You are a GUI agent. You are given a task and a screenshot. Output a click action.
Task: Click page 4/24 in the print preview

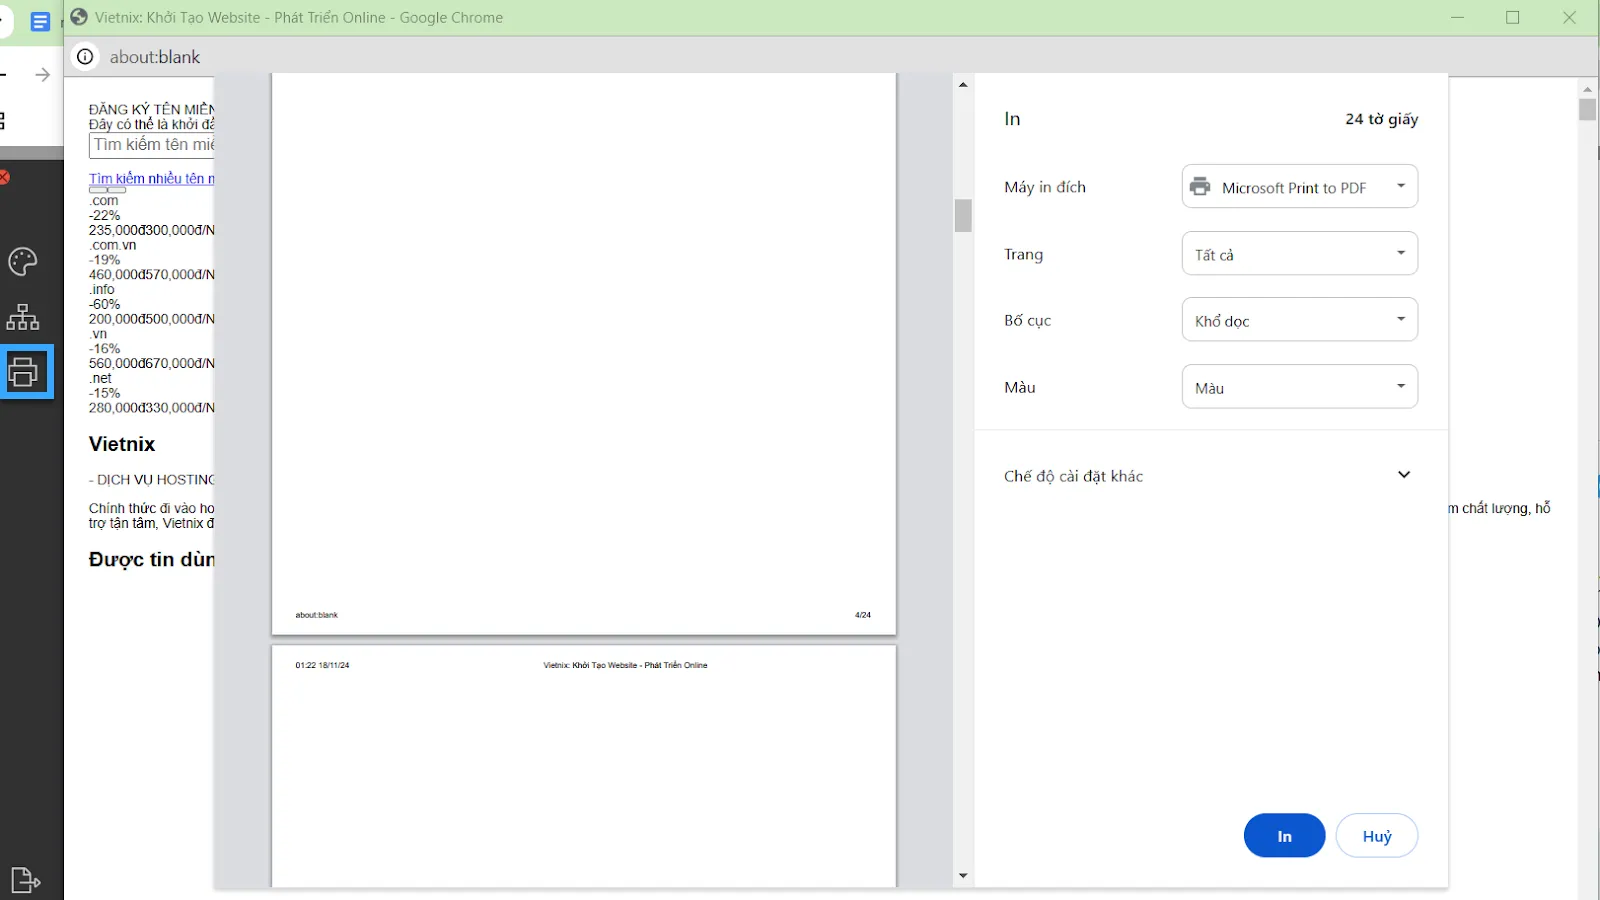[584, 353]
